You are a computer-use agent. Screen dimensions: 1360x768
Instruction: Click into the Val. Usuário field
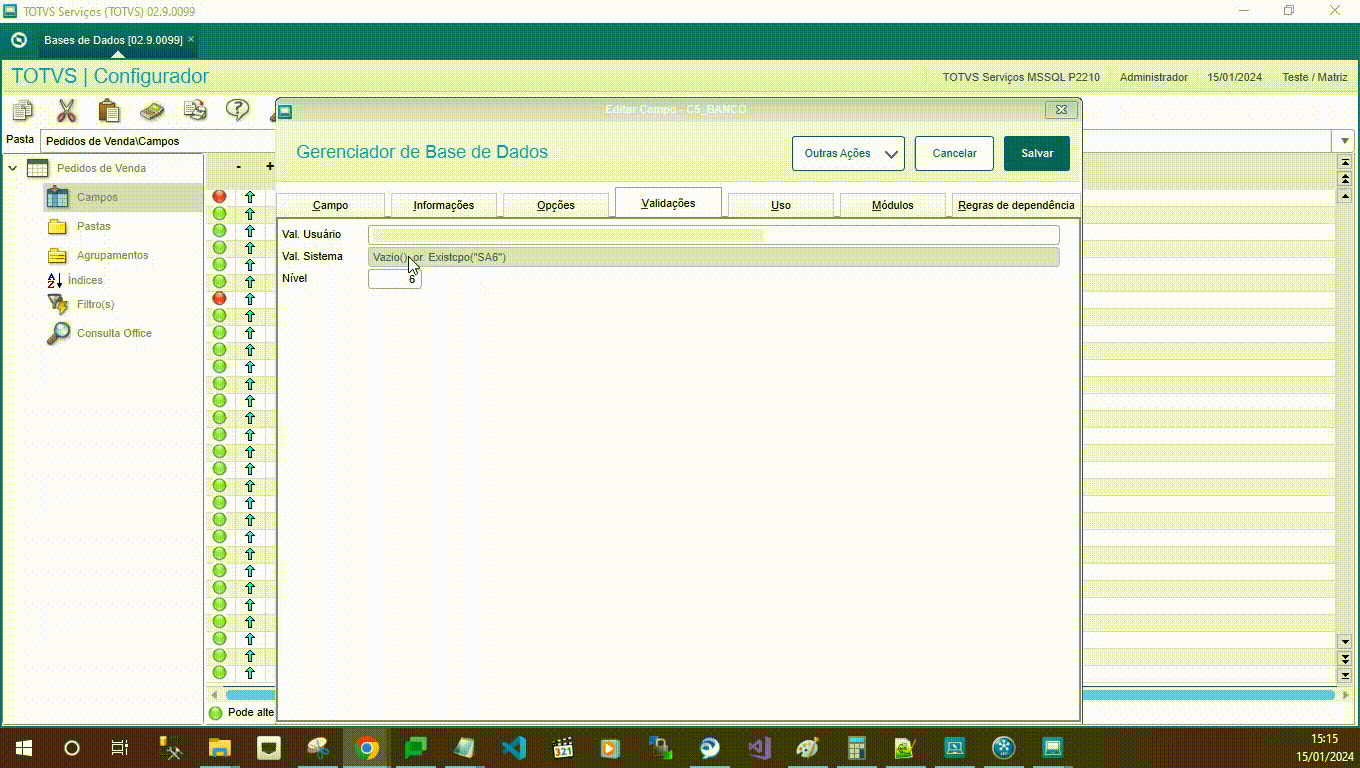[713, 235]
